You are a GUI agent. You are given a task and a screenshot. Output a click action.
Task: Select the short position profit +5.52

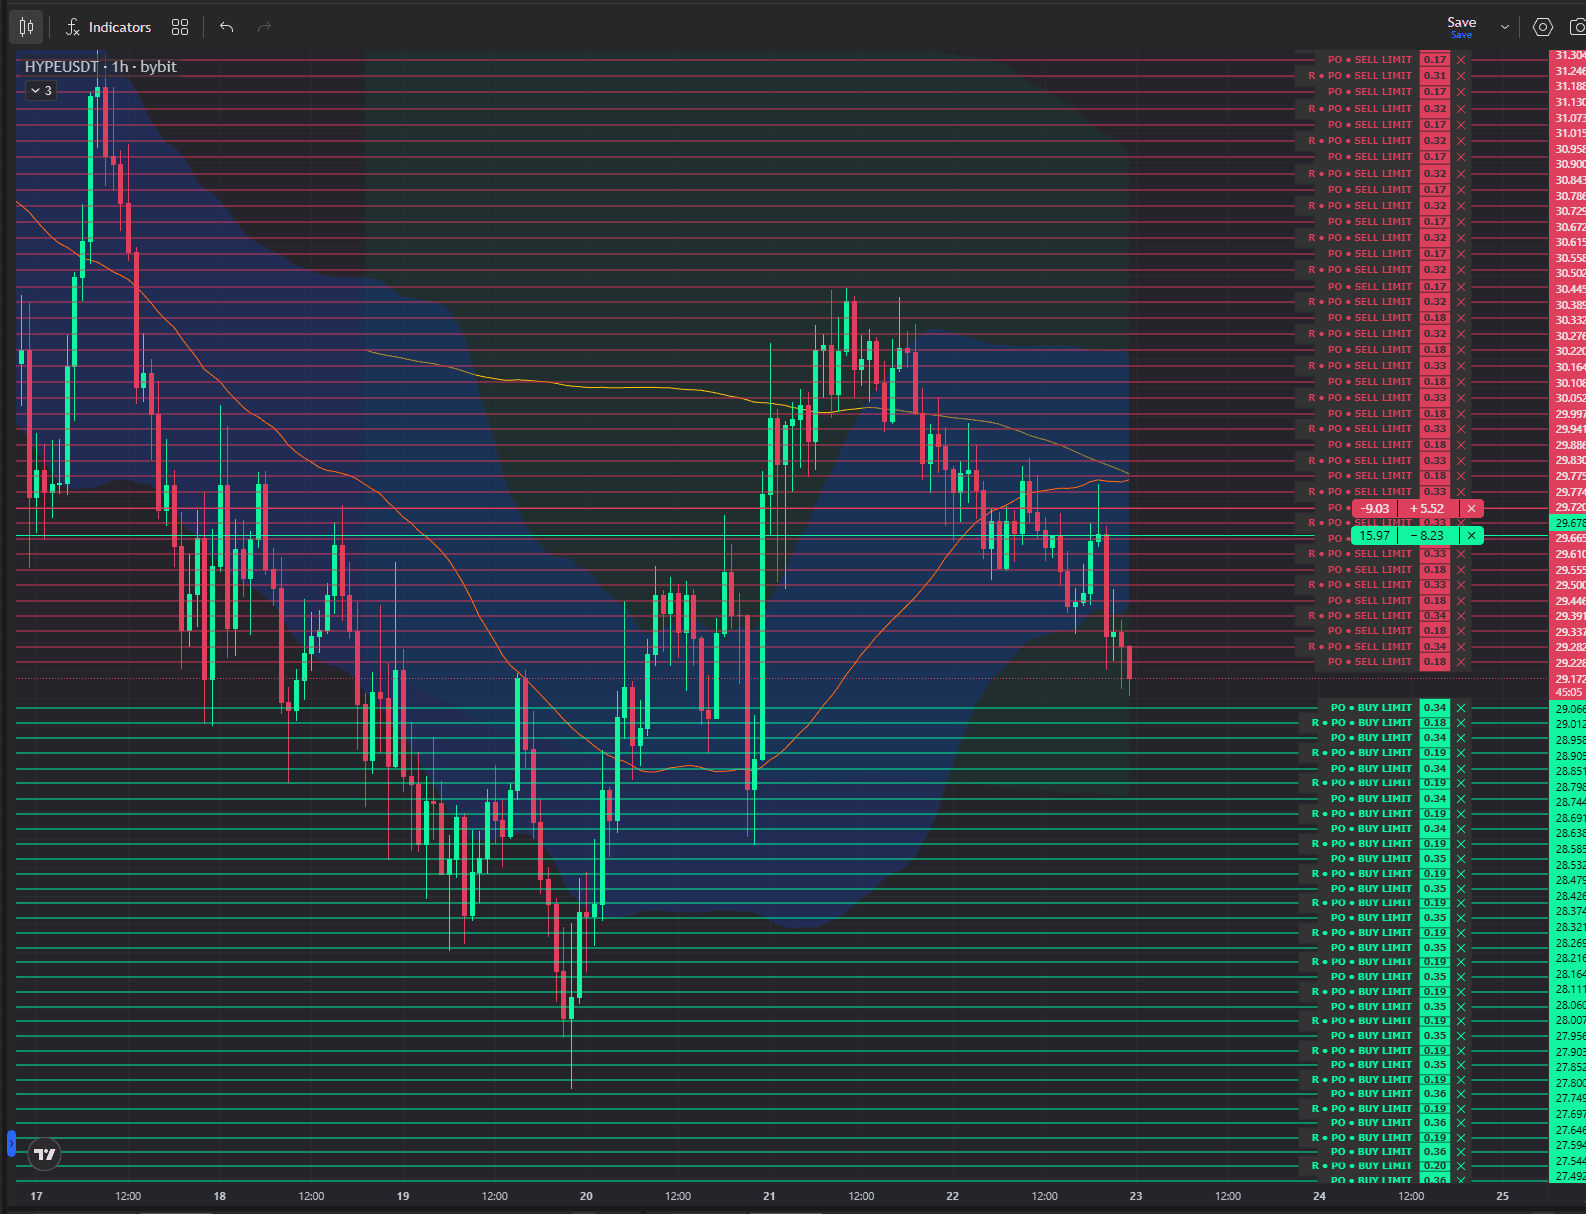1427,508
